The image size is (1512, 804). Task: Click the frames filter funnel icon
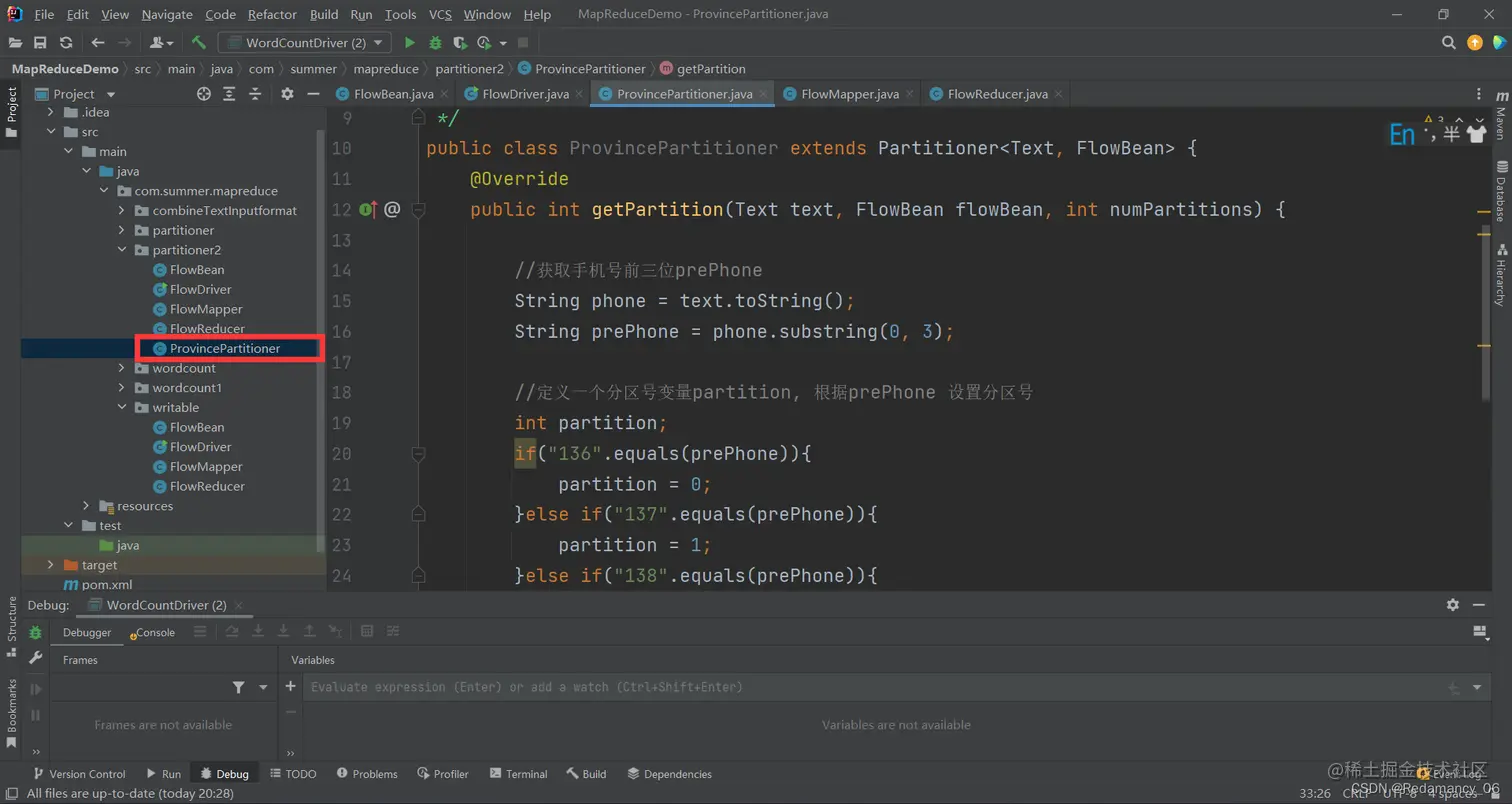click(x=238, y=687)
